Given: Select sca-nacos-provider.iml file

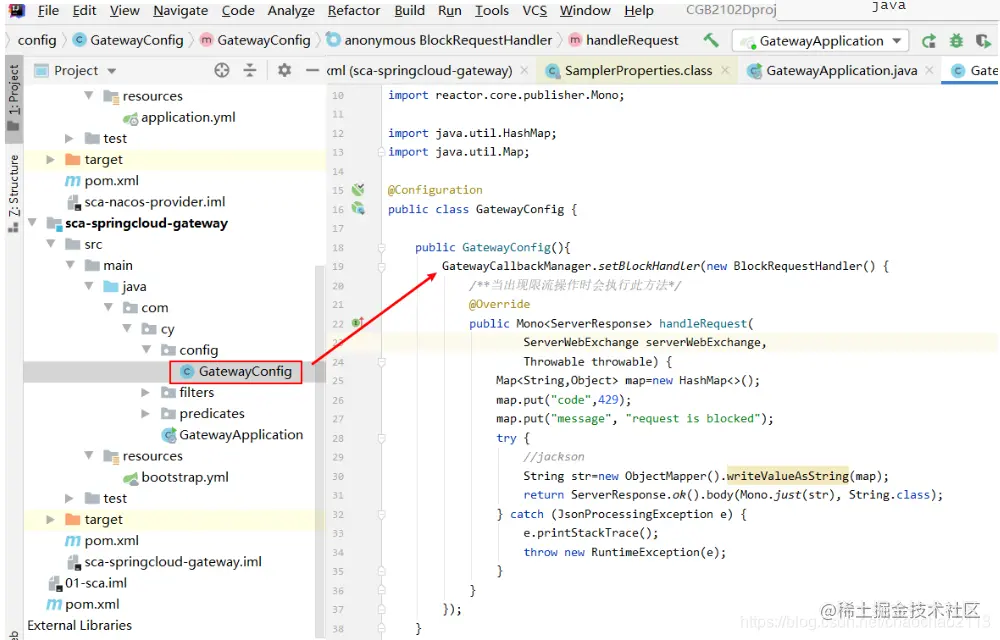Looking at the screenshot, I should pyautogui.click(x=154, y=202).
